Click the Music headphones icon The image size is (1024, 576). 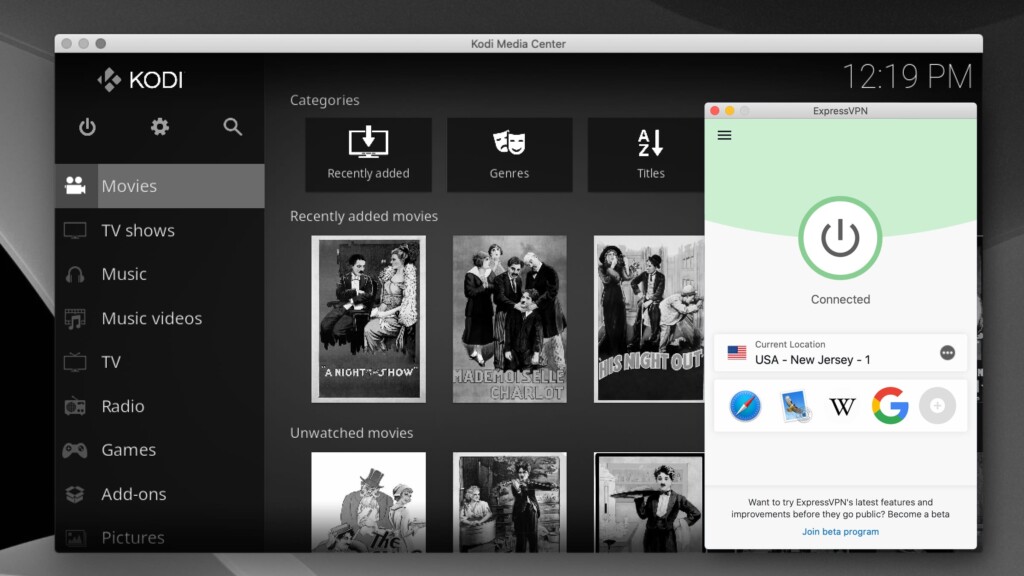tap(75, 274)
